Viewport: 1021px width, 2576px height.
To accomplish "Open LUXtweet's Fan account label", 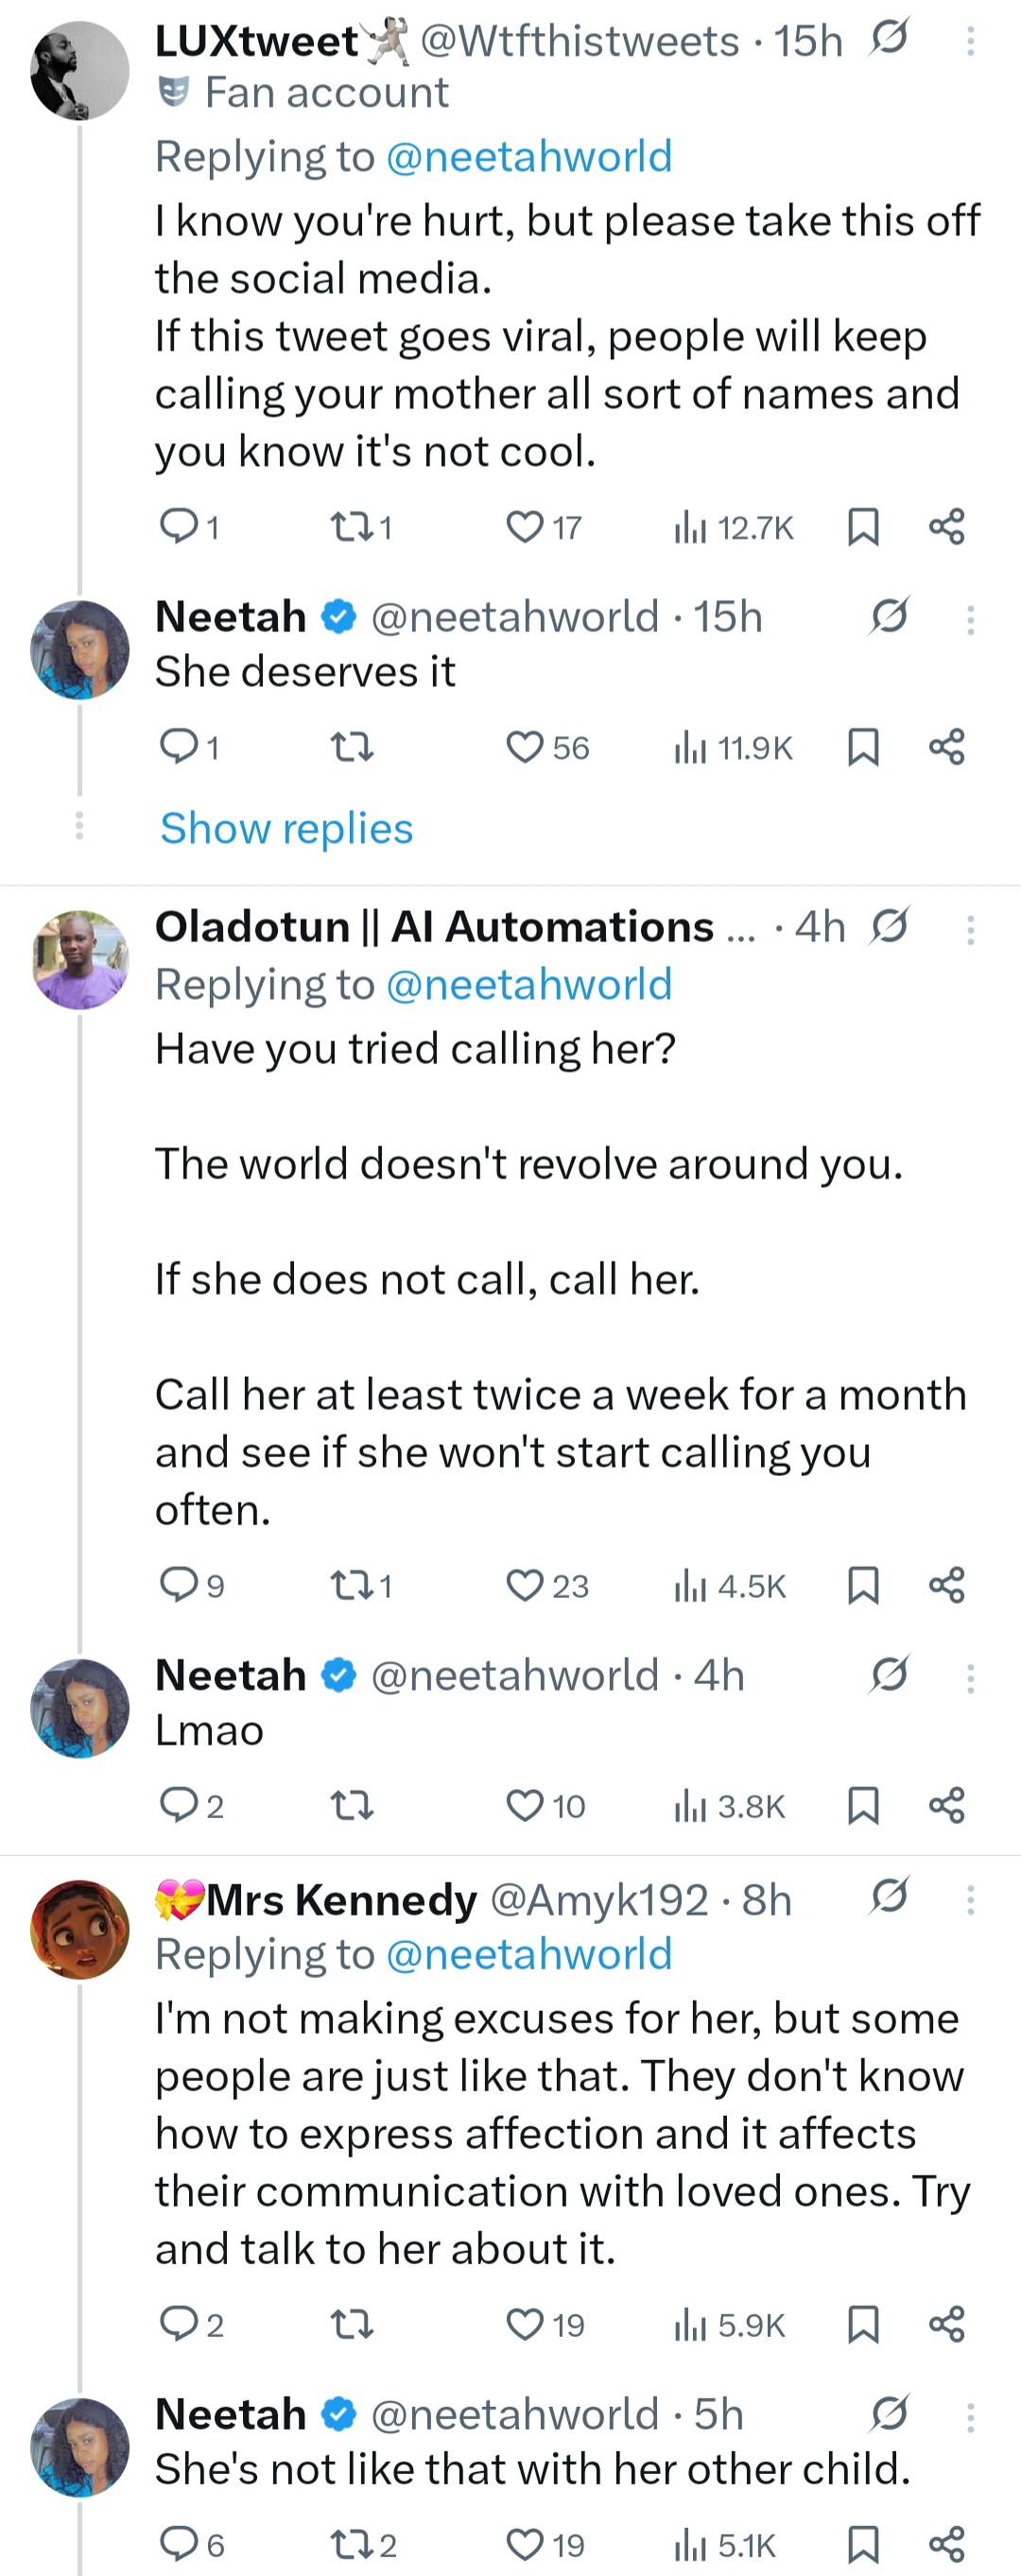I will point(302,92).
